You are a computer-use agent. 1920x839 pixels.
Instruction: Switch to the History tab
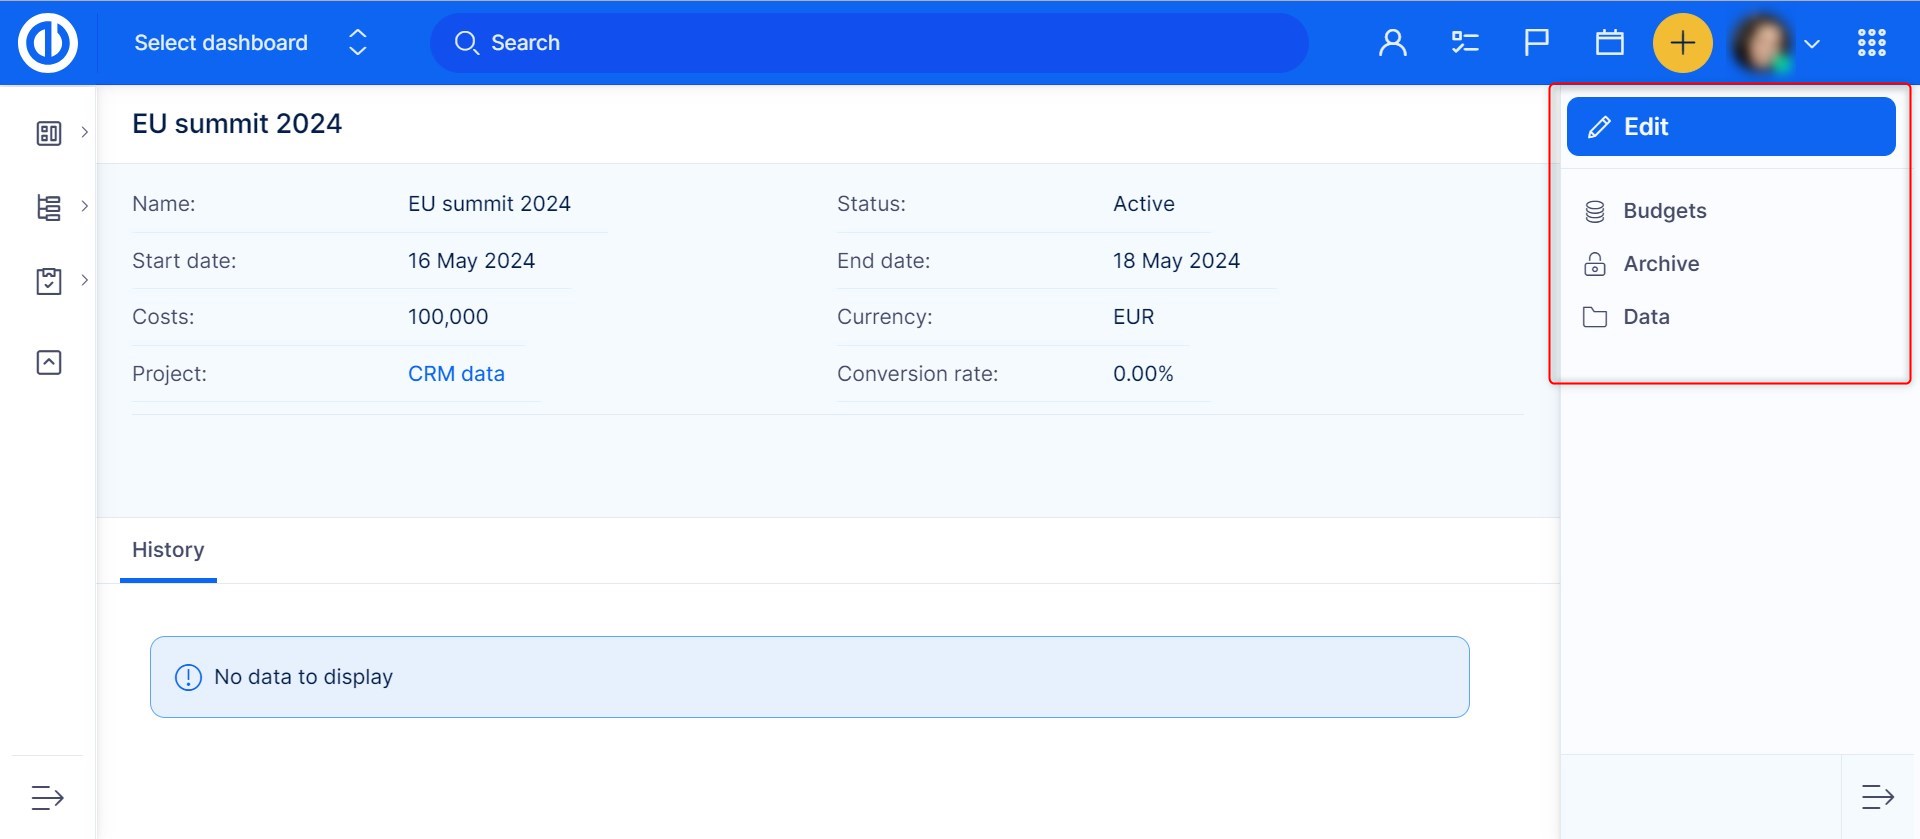click(168, 550)
